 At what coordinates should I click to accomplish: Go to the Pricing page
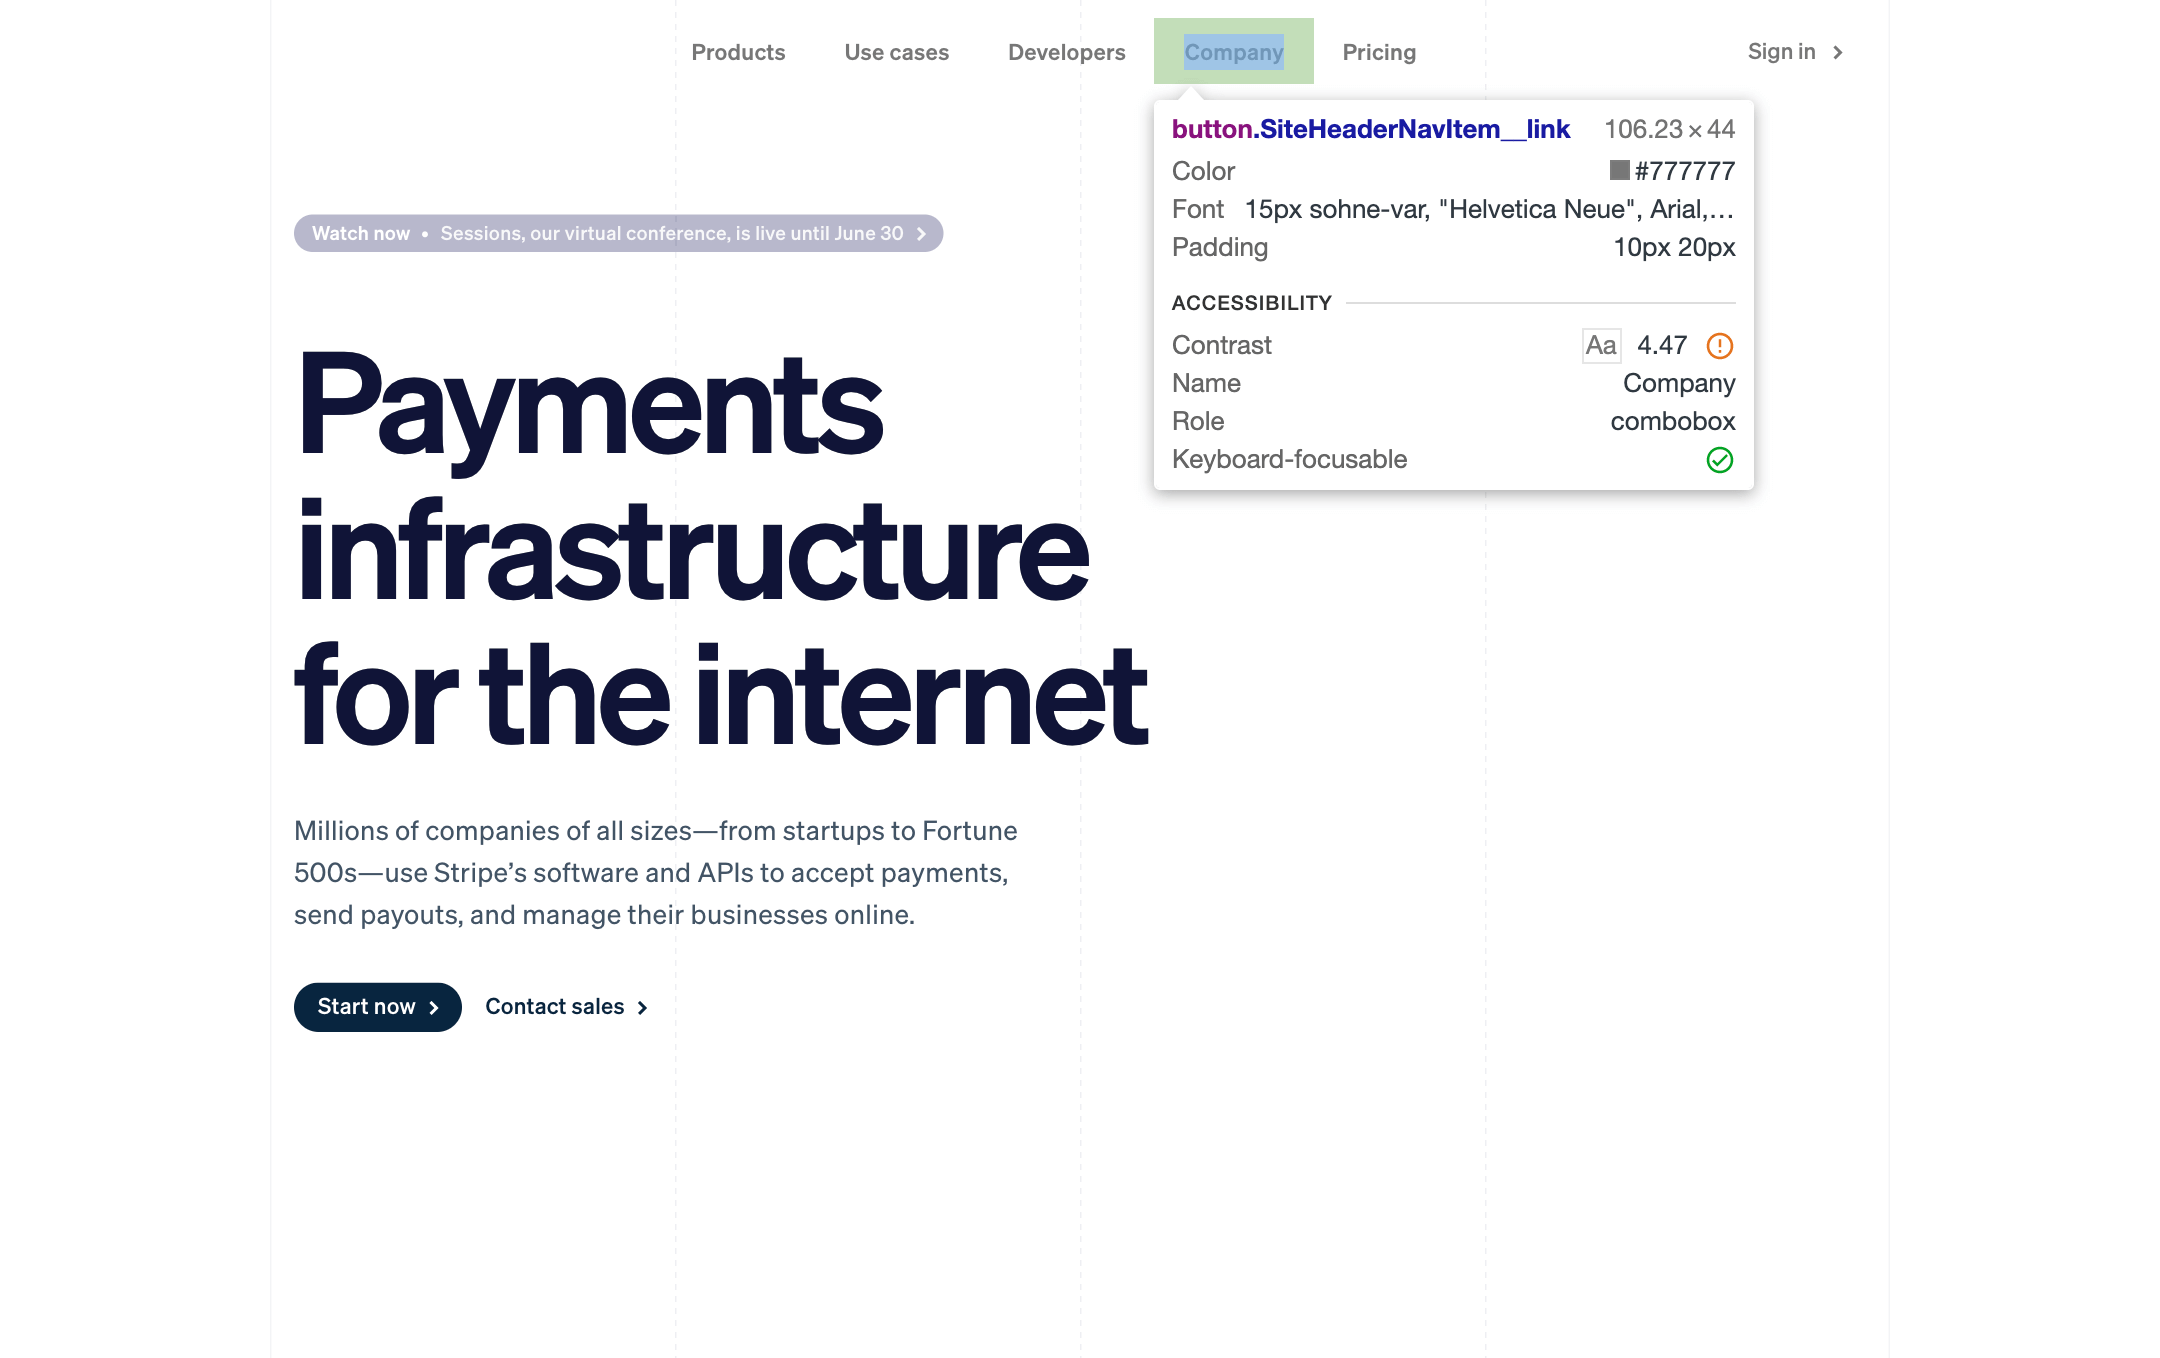click(1379, 52)
